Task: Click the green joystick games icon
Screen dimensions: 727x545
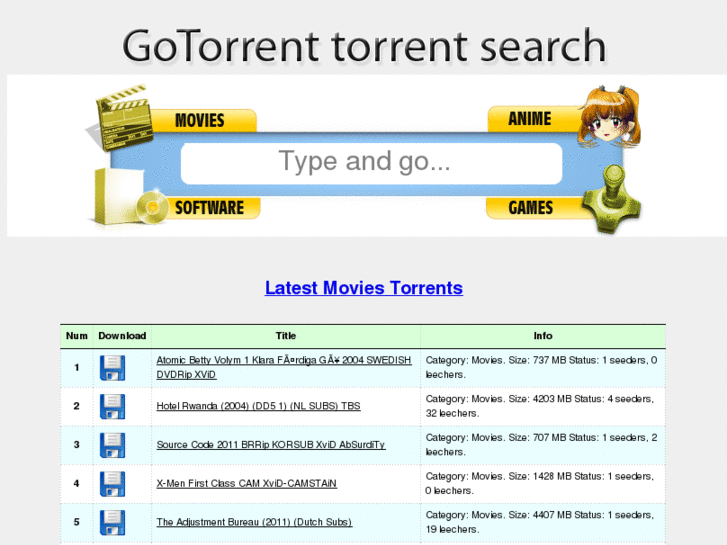Action: (x=612, y=199)
